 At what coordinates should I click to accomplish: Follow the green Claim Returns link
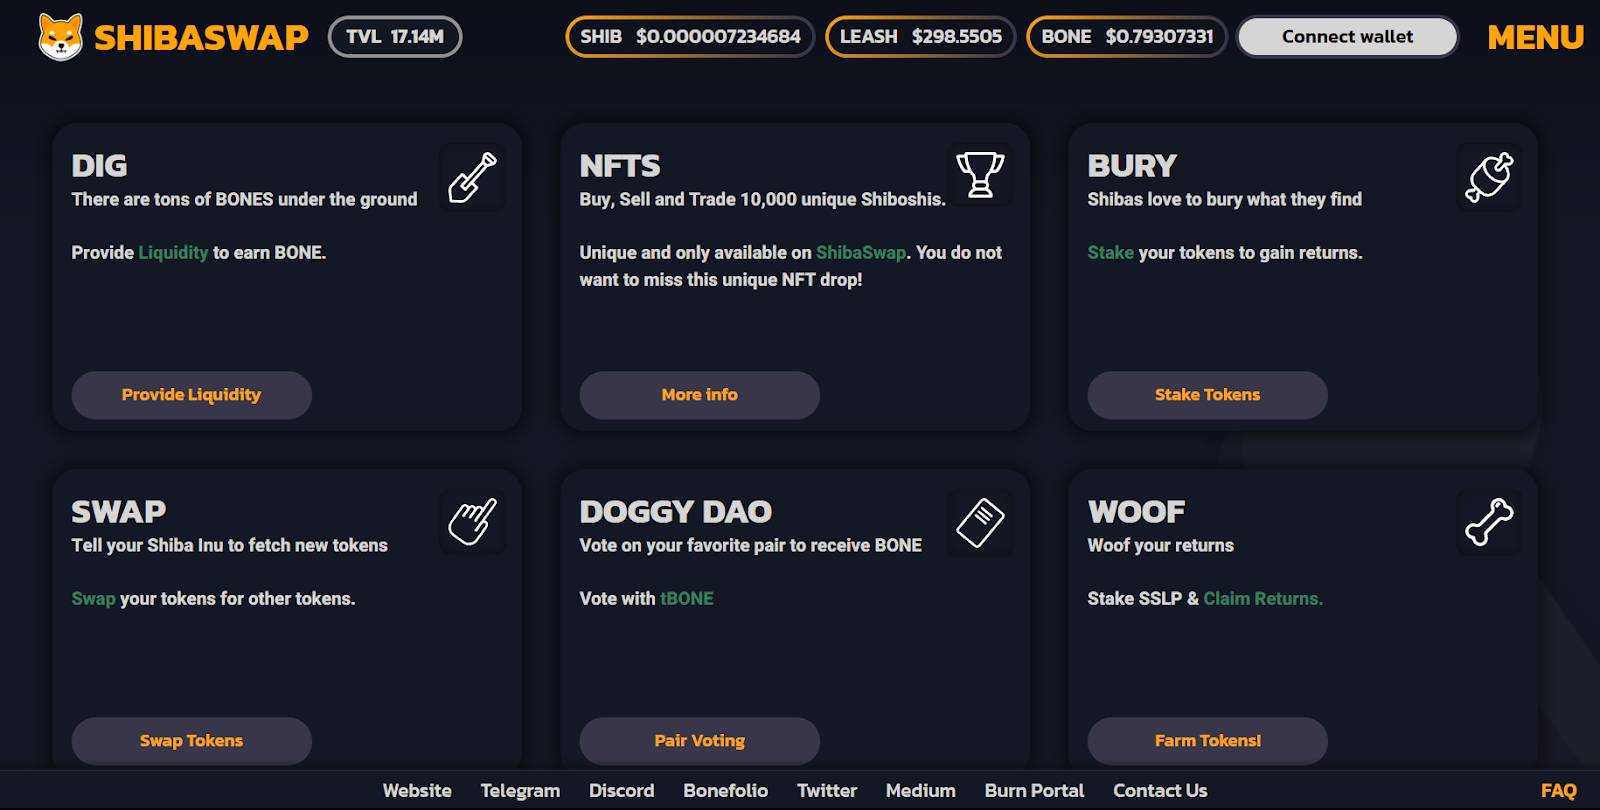tap(1263, 599)
